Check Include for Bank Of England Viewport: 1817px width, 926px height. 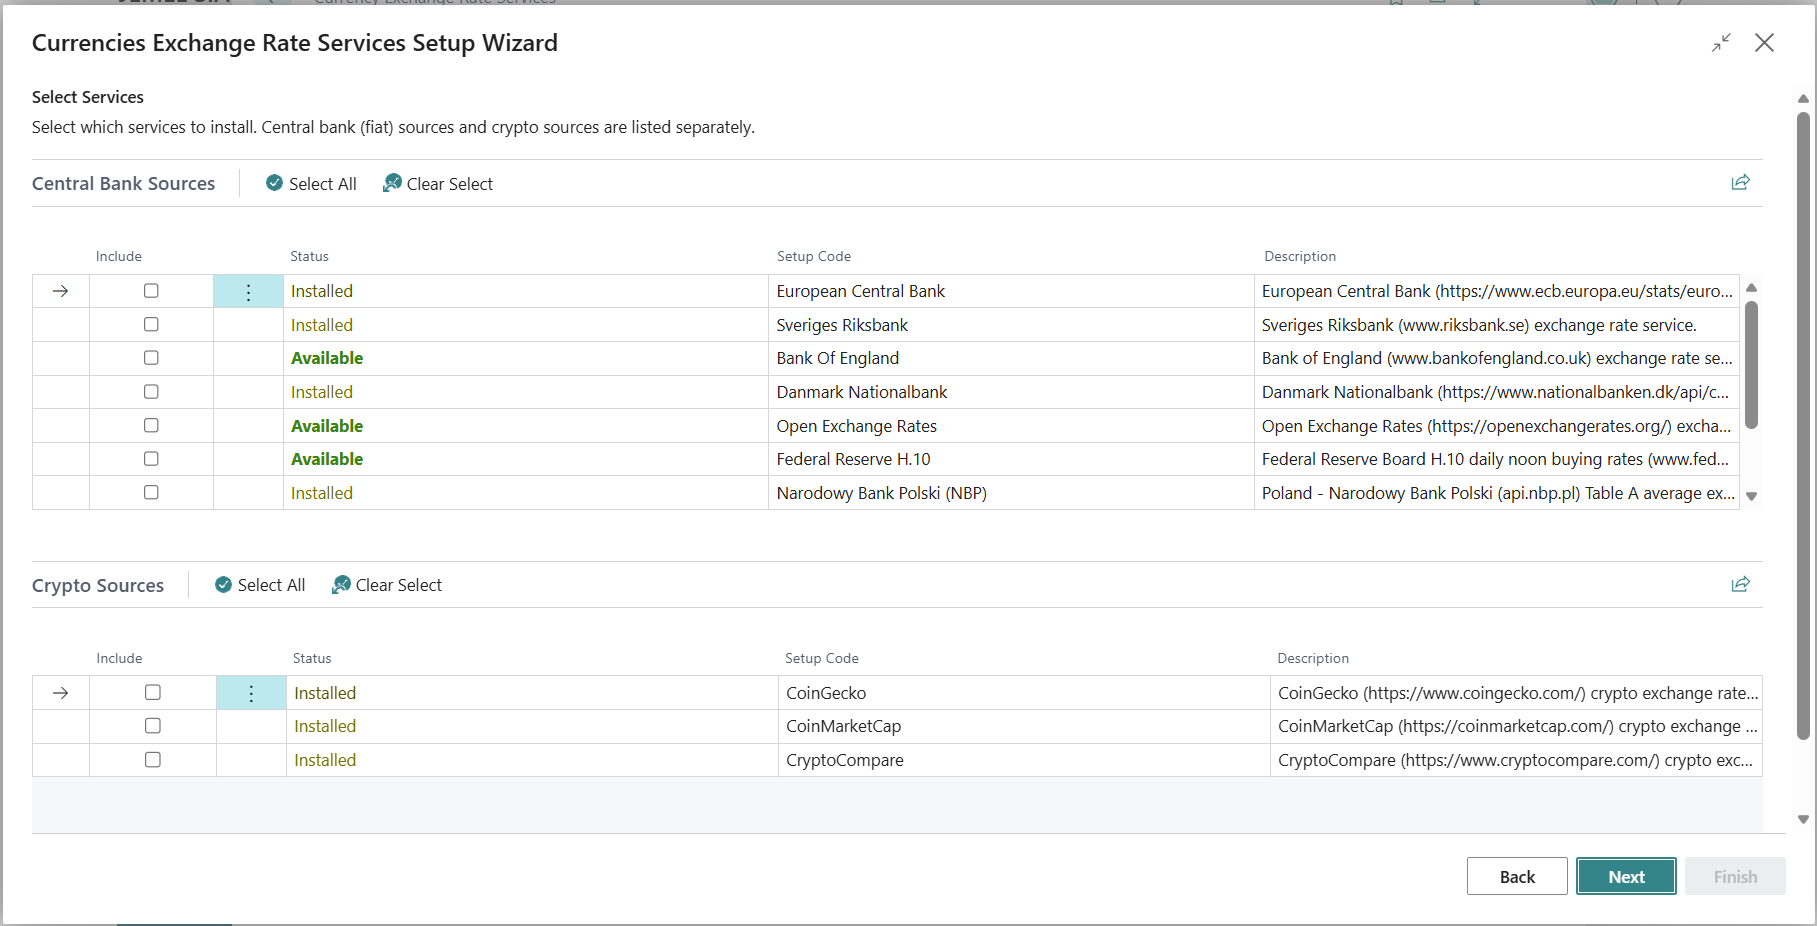coord(151,358)
